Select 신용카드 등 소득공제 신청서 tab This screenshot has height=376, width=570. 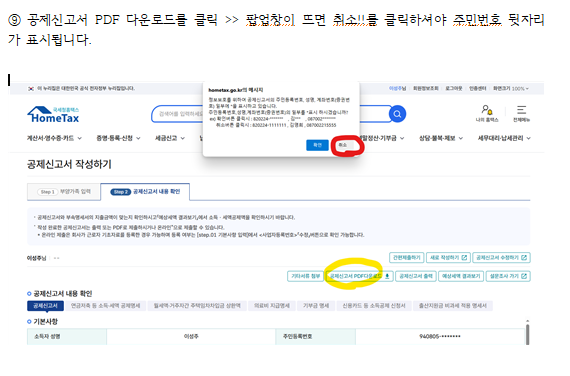tap(374, 306)
